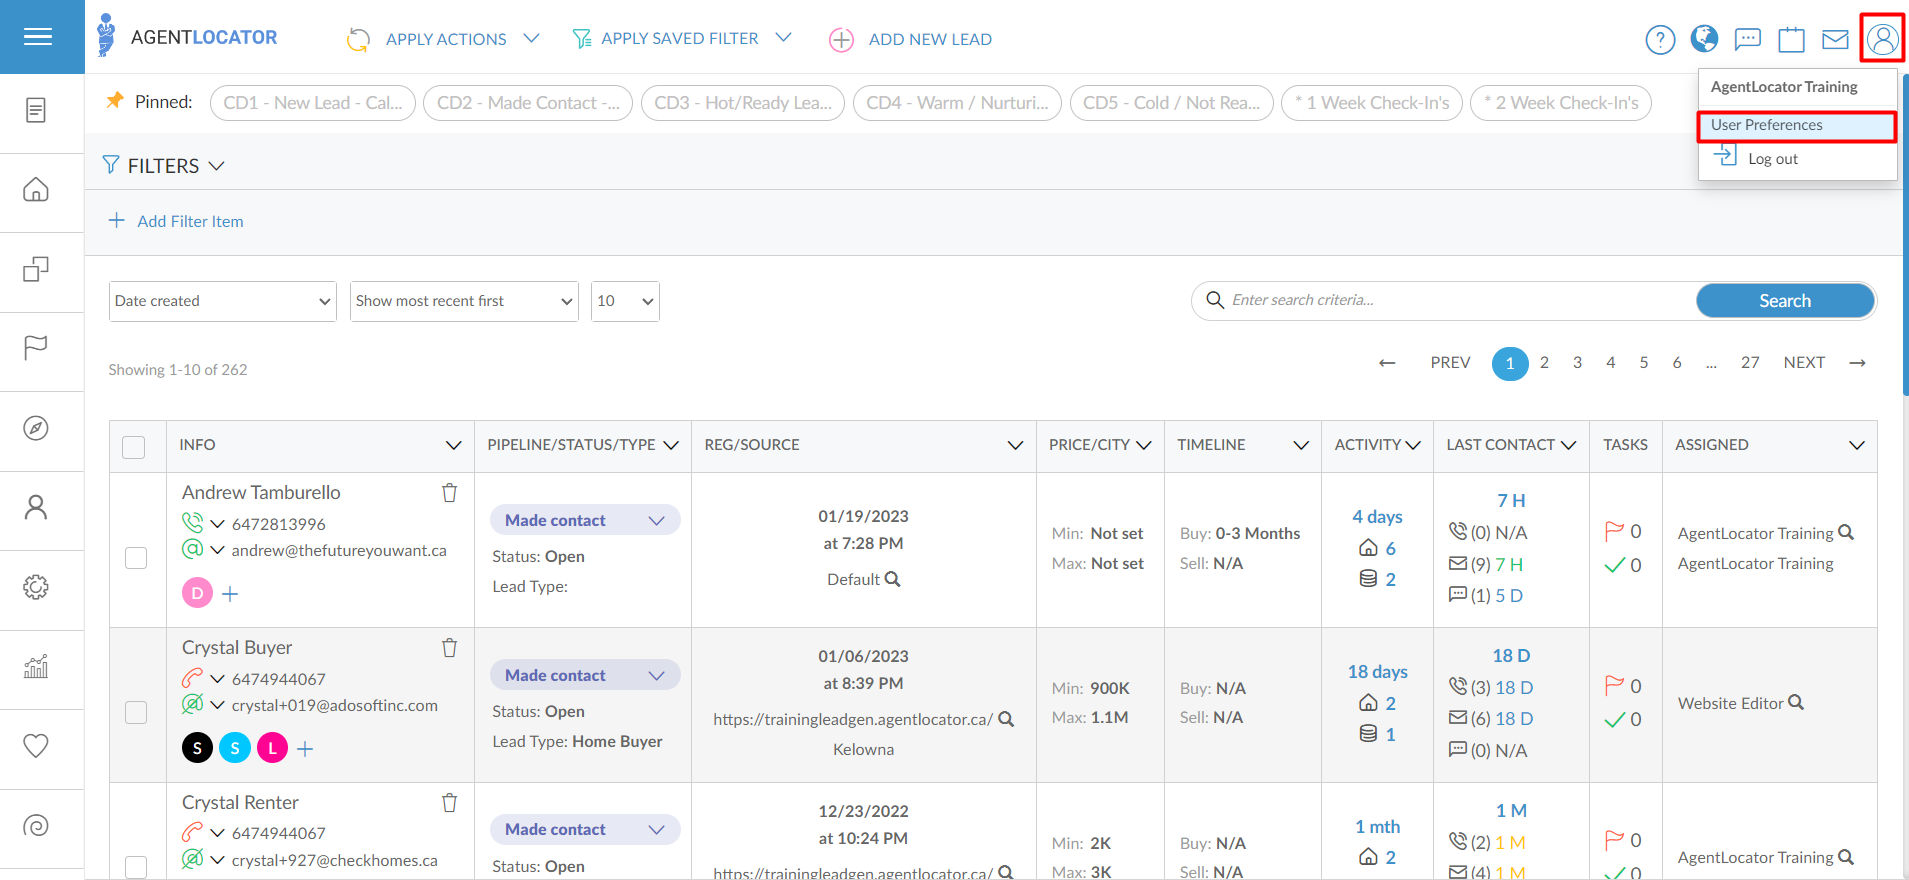Open the heart icon in sidebar
1909x880 pixels.
(x=36, y=746)
